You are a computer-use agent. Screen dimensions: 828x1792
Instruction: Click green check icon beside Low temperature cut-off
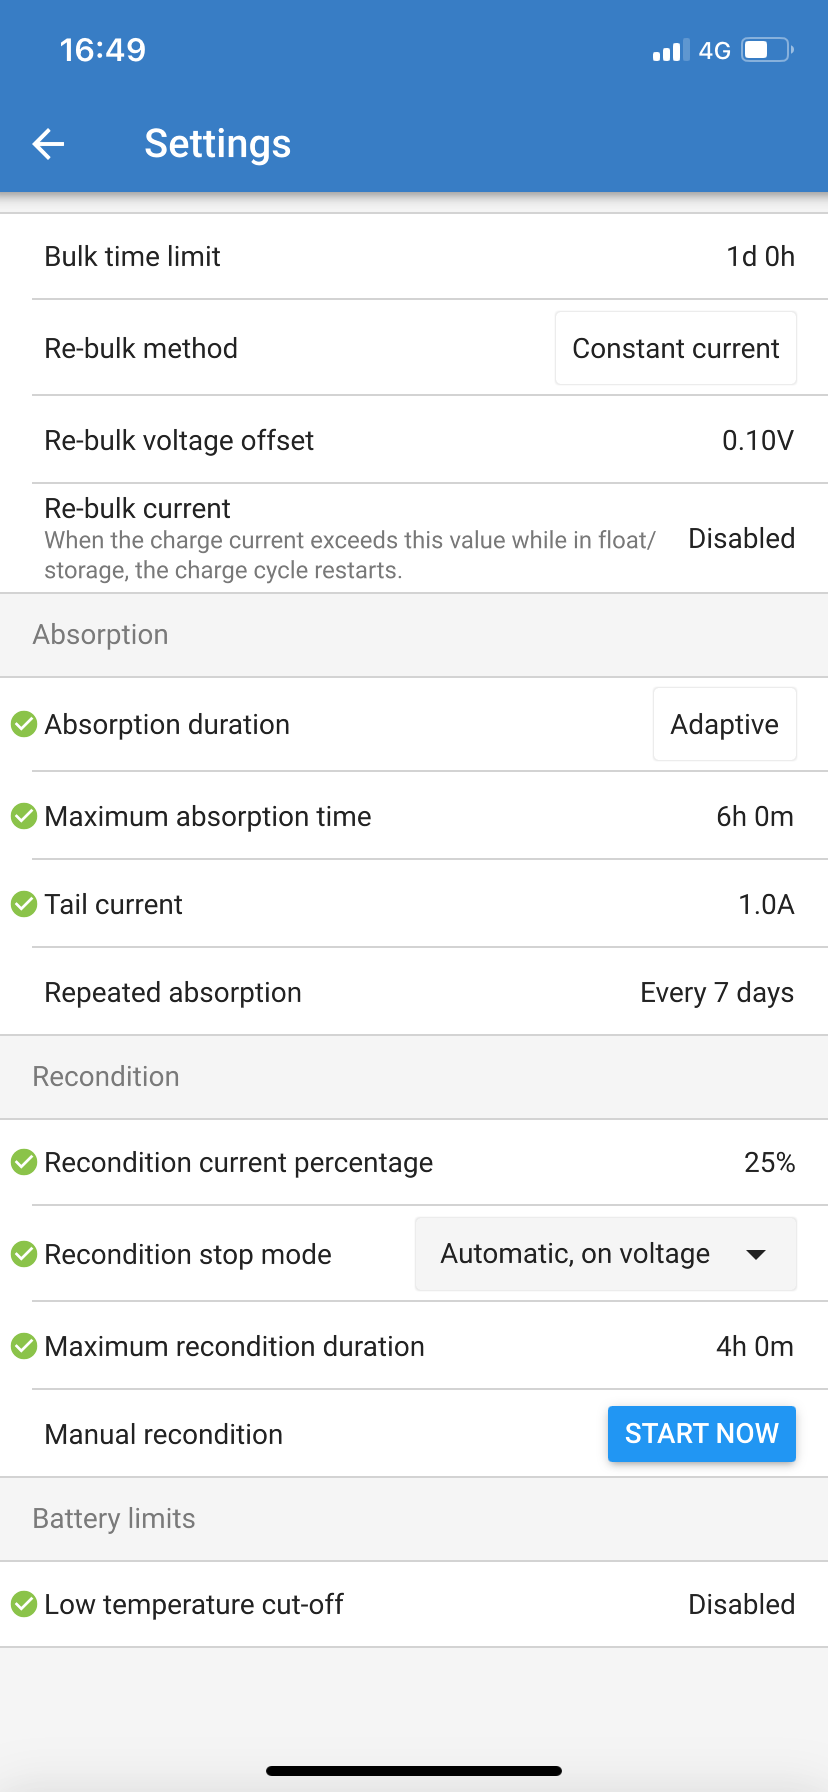click(24, 1604)
